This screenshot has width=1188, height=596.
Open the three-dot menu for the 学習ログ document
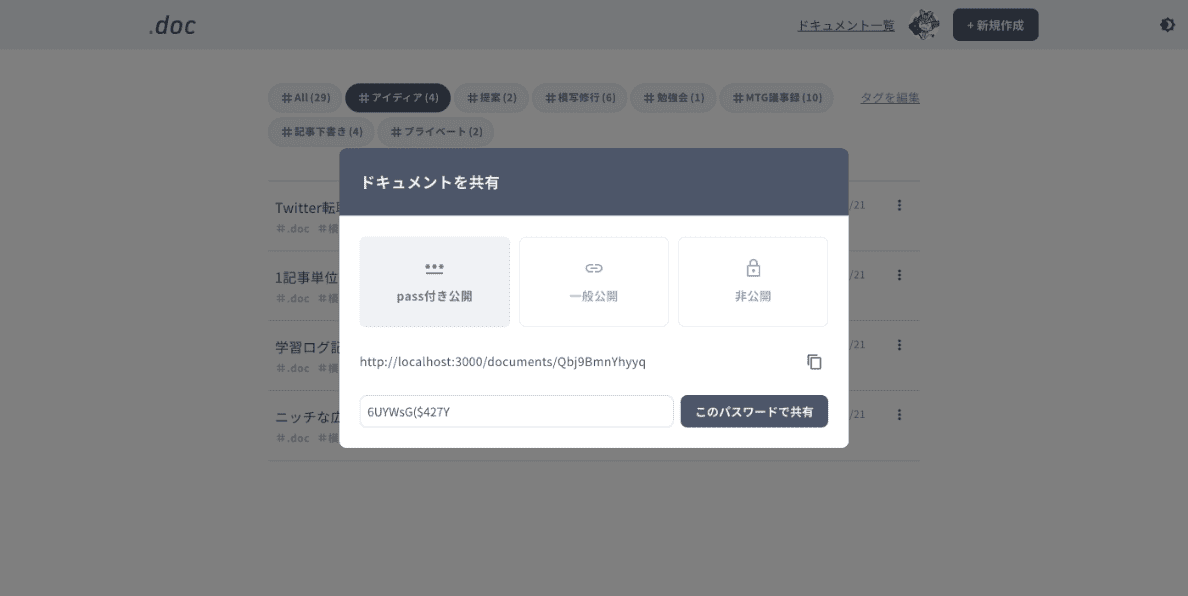coord(899,345)
